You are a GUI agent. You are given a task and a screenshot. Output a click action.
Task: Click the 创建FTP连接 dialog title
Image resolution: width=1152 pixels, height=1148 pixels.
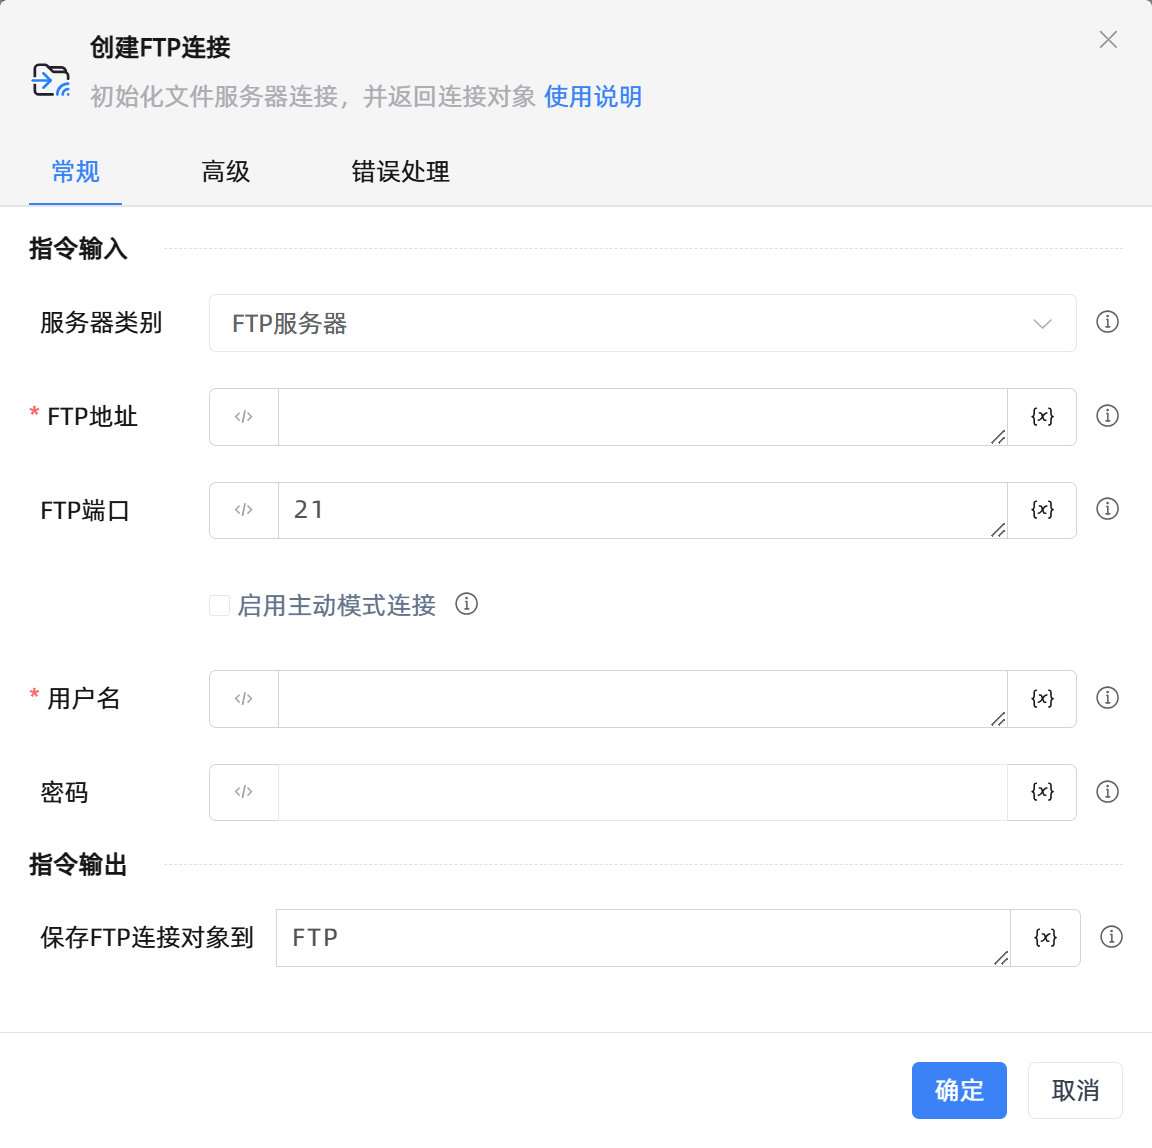click(160, 48)
